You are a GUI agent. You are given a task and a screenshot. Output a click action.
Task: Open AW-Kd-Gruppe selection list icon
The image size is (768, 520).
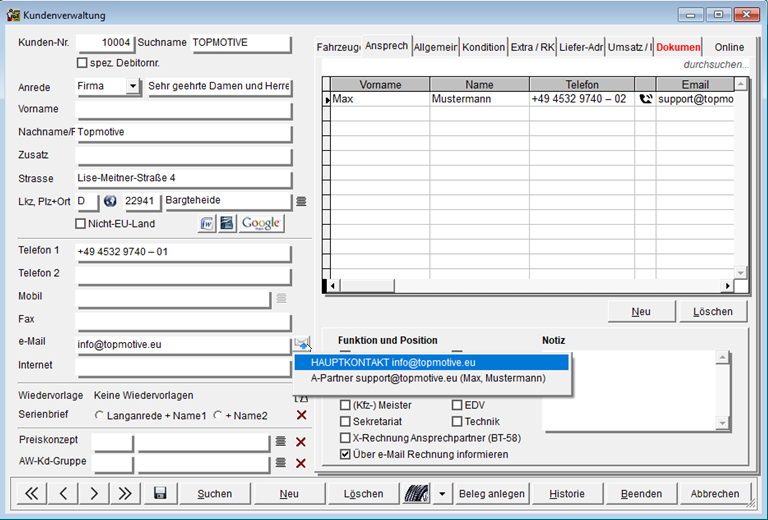(281, 462)
